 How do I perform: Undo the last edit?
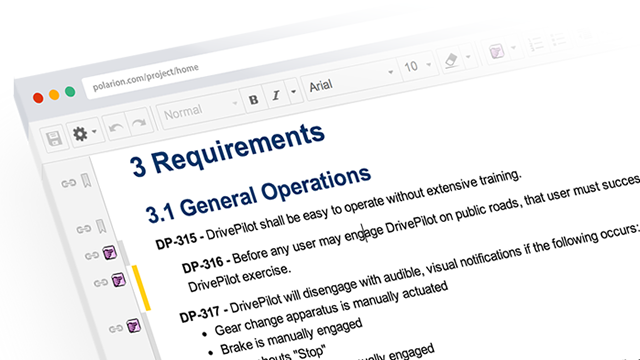(116, 128)
